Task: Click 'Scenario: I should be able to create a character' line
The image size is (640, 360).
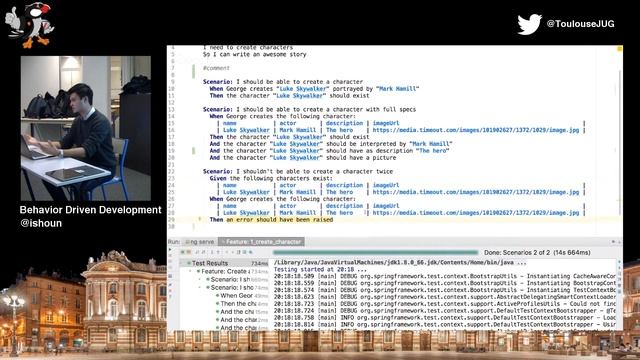Action: pyautogui.click(x=282, y=82)
